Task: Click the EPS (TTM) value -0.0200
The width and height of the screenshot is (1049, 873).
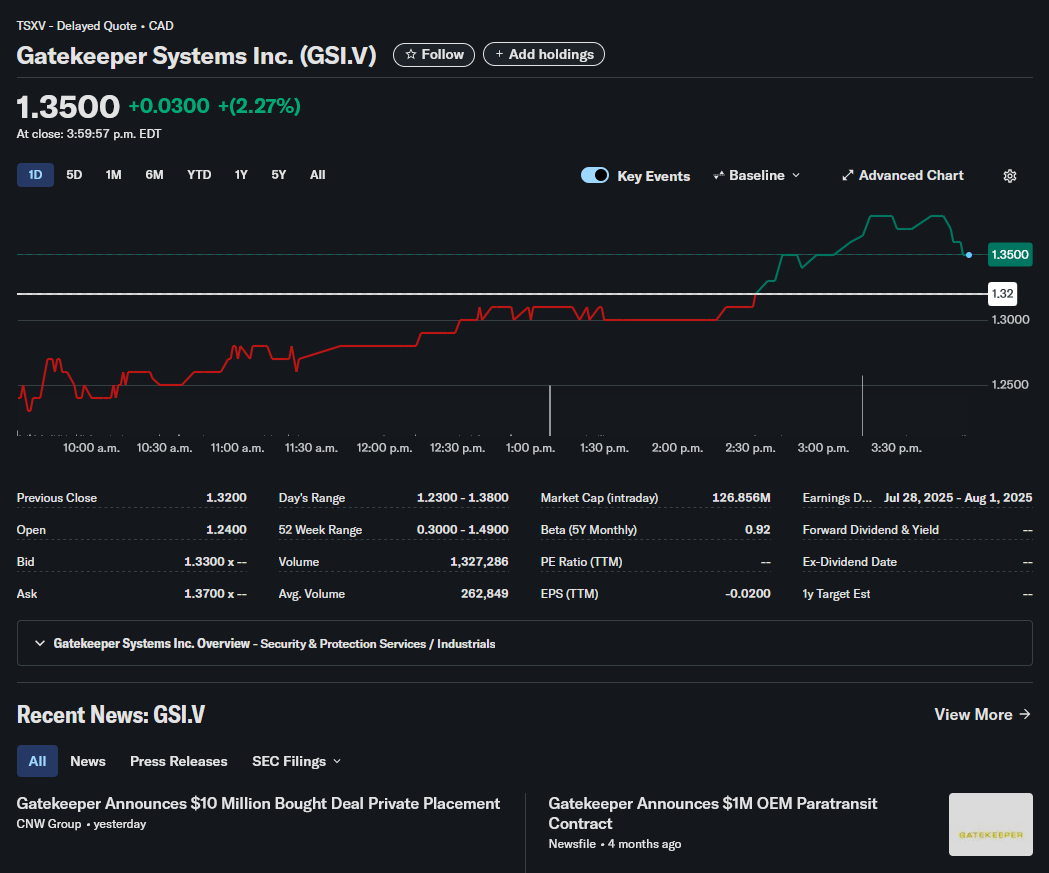Action: pos(747,594)
